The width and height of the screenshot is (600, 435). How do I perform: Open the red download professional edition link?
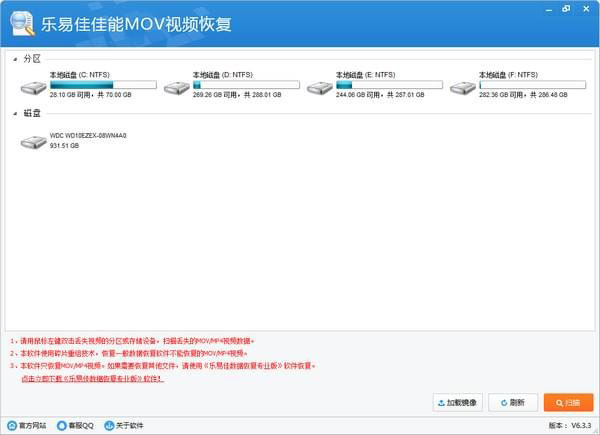pyautogui.click(x=93, y=379)
